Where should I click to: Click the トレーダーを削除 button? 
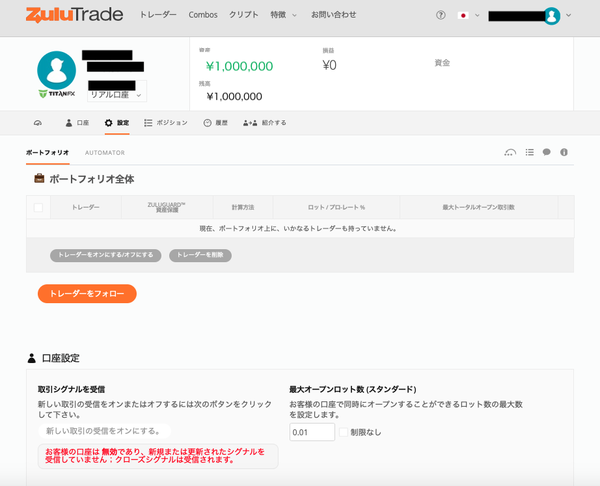[200, 255]
